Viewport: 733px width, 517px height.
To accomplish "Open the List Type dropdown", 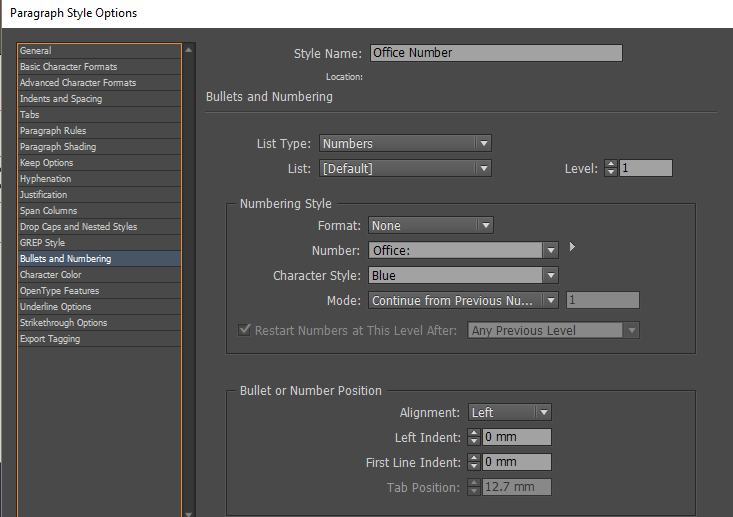I will pos(405,144).
